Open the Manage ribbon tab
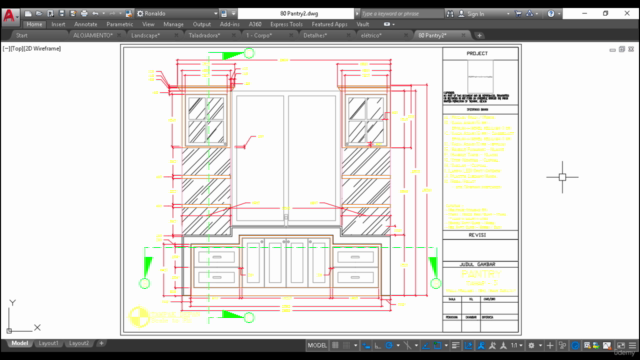 pyautogui.click(x=173, y=24)
